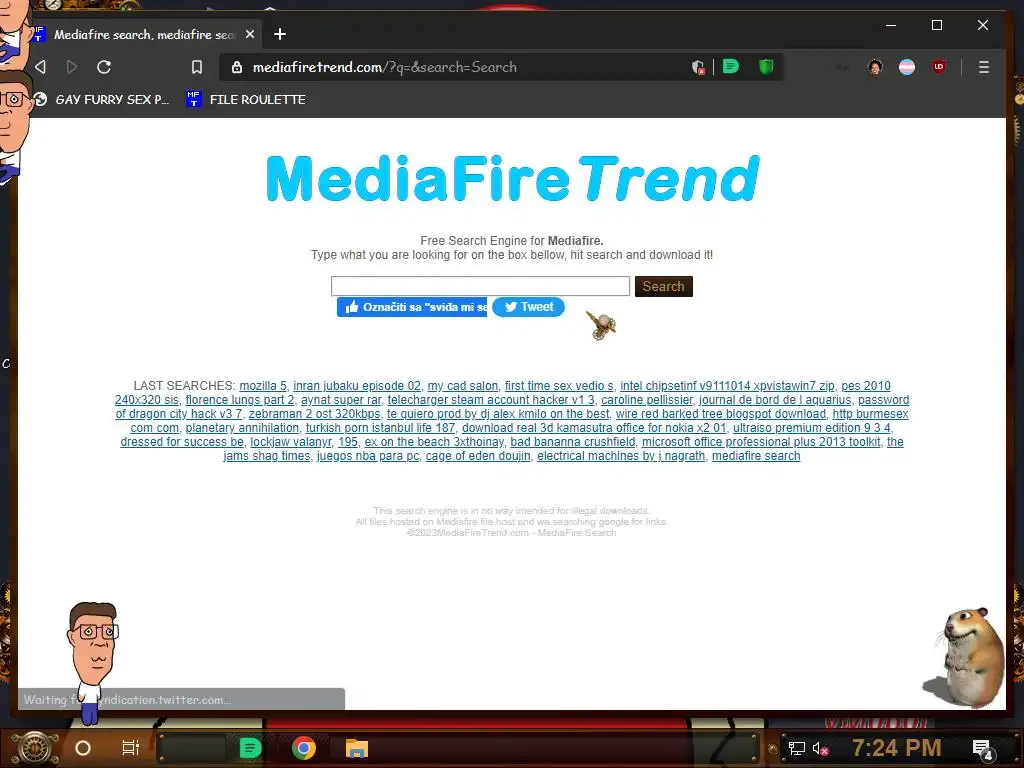Open 'zebraman 2 ost 320kbps' link
1024x768 pixels.
pos(314,414)
